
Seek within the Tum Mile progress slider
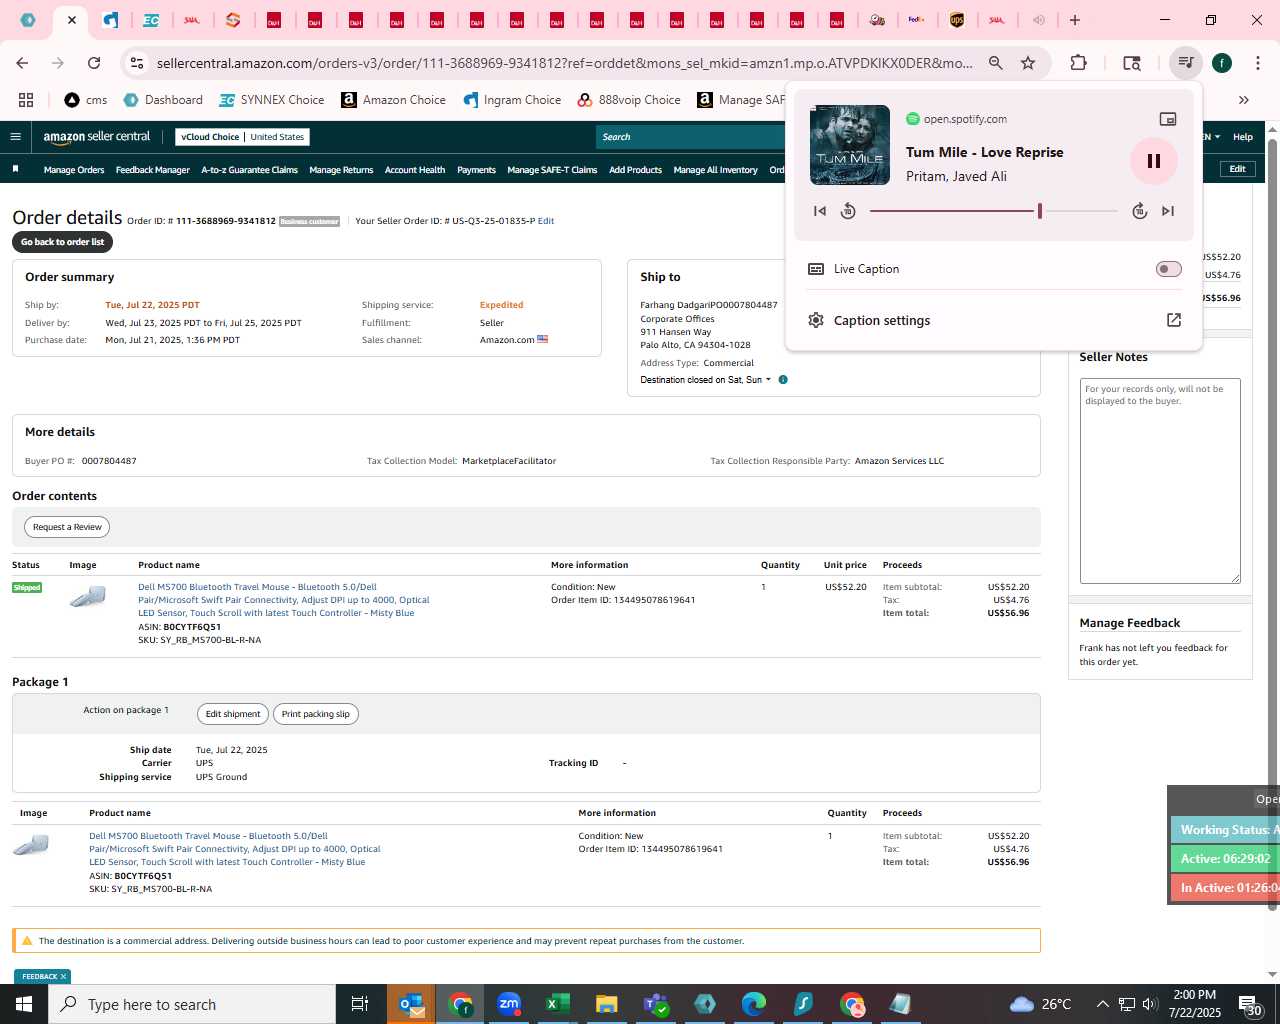[x=993, y=211]
